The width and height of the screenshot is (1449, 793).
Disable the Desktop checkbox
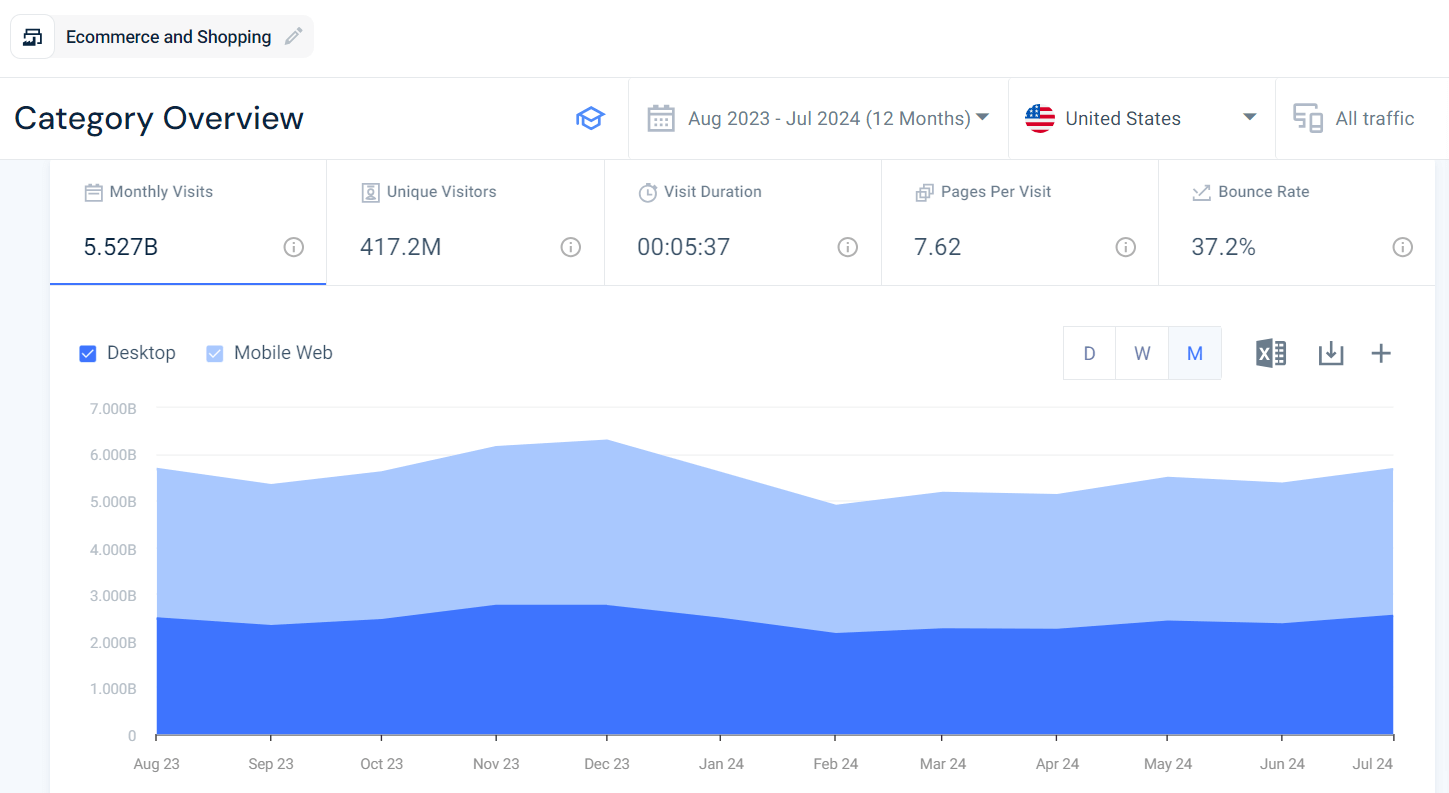pyautogui.click(x=88, y=353)
